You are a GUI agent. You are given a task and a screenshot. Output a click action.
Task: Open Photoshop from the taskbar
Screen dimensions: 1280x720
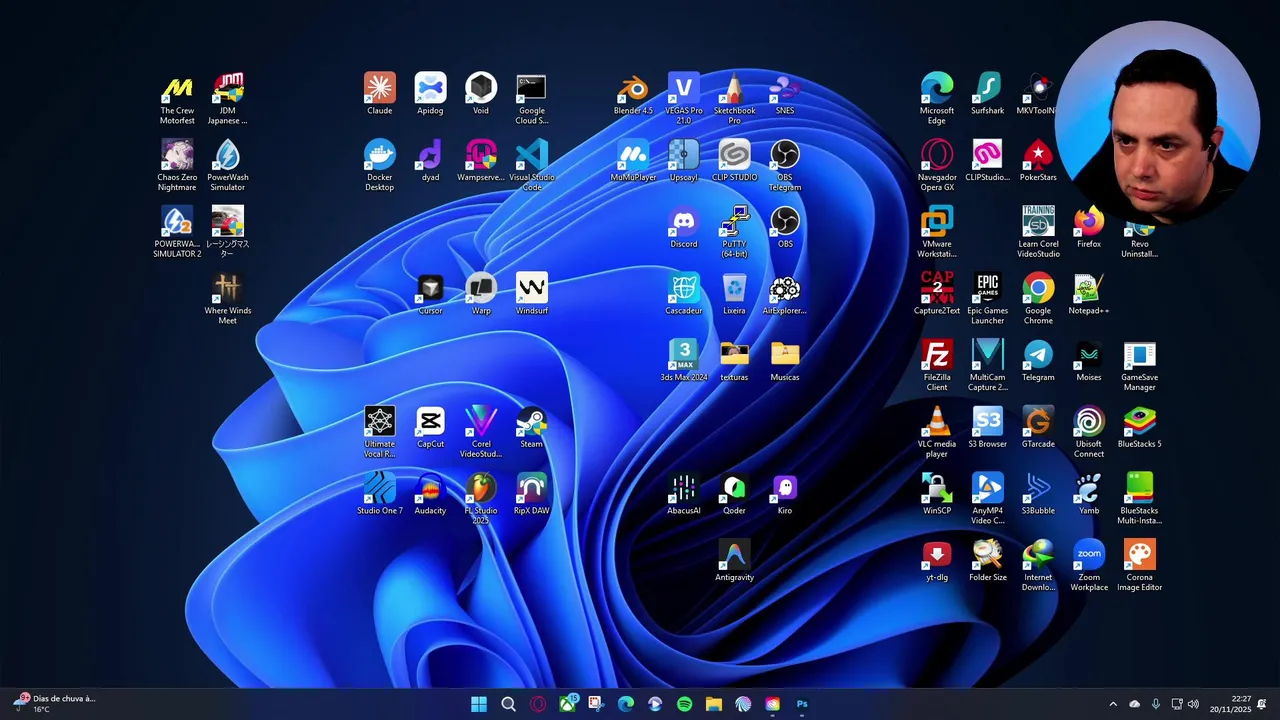coord(802,704)
